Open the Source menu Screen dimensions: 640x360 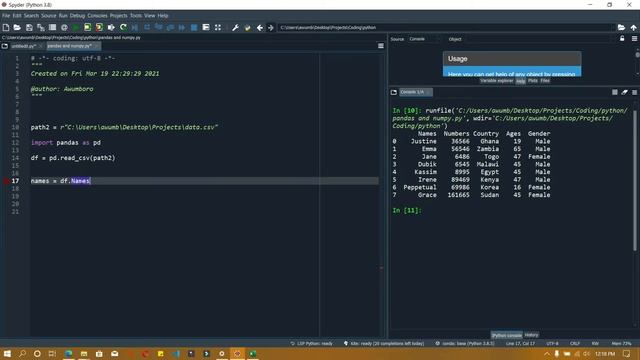[x=49, y=16]
